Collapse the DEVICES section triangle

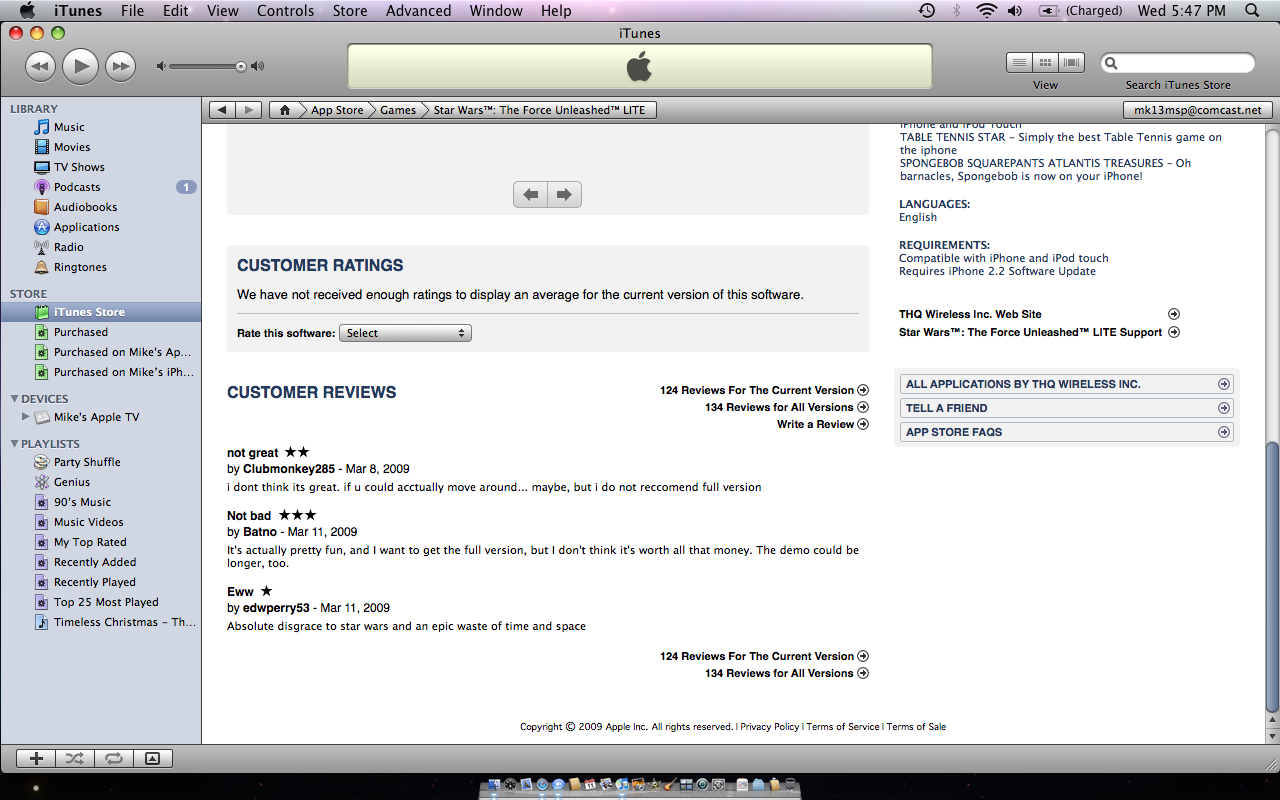click(14, 399)
